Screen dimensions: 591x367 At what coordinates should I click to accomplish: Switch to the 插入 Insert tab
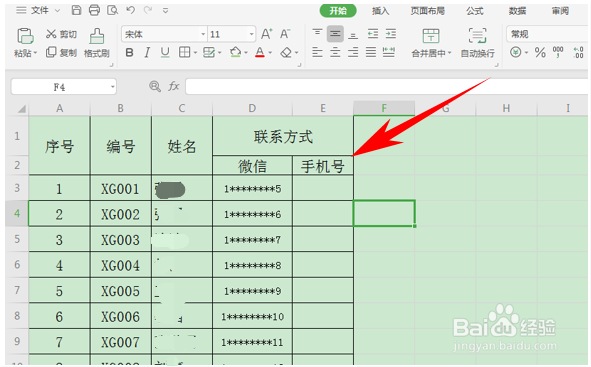coord(380,11)
